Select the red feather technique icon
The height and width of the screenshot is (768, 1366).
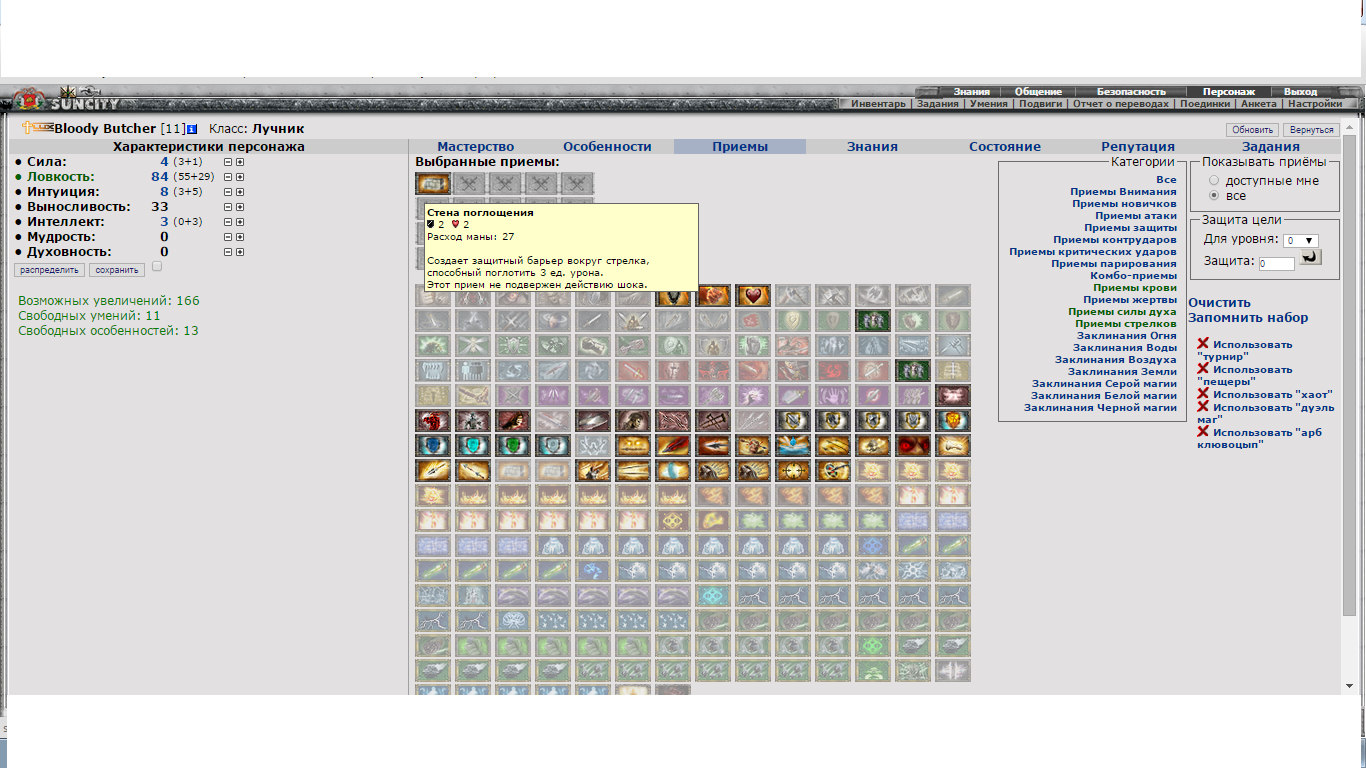pos(673,445)
